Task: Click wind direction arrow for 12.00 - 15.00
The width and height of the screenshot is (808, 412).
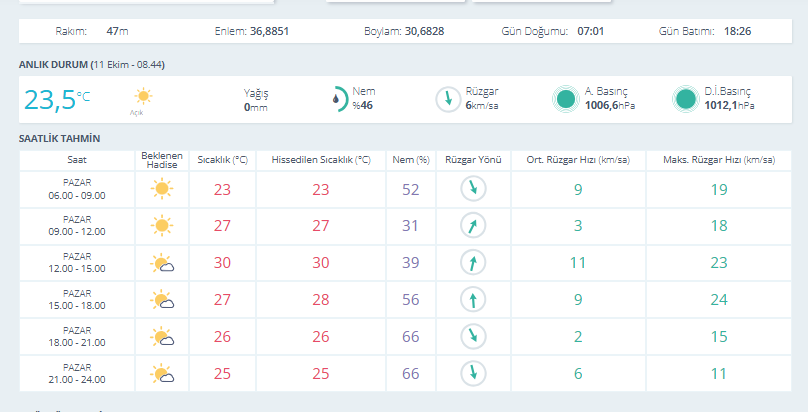Action: (x=473, y=263)
